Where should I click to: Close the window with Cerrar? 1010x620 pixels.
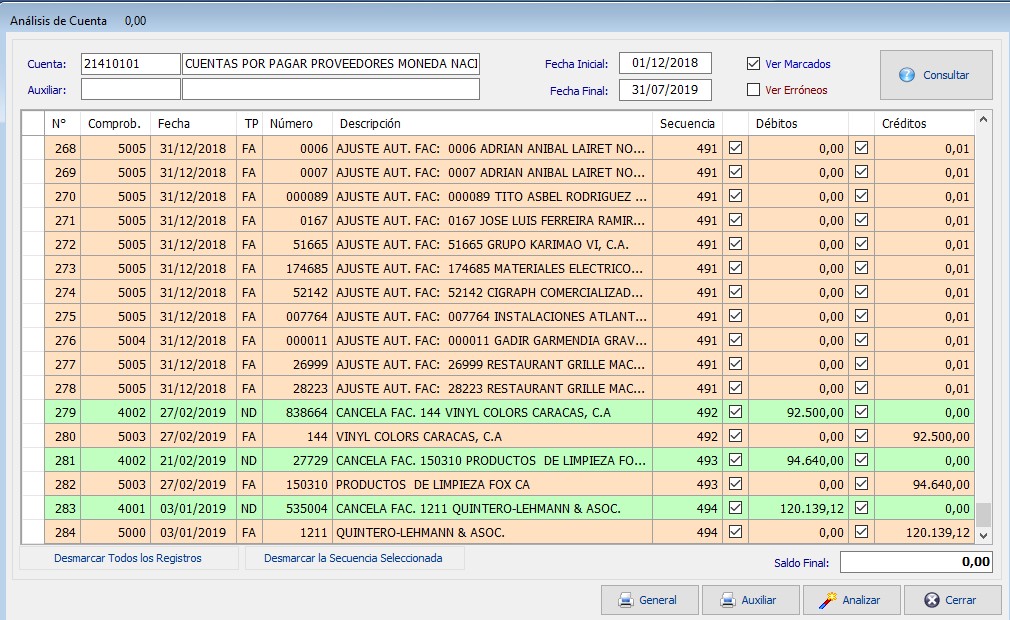coord(953,600)
